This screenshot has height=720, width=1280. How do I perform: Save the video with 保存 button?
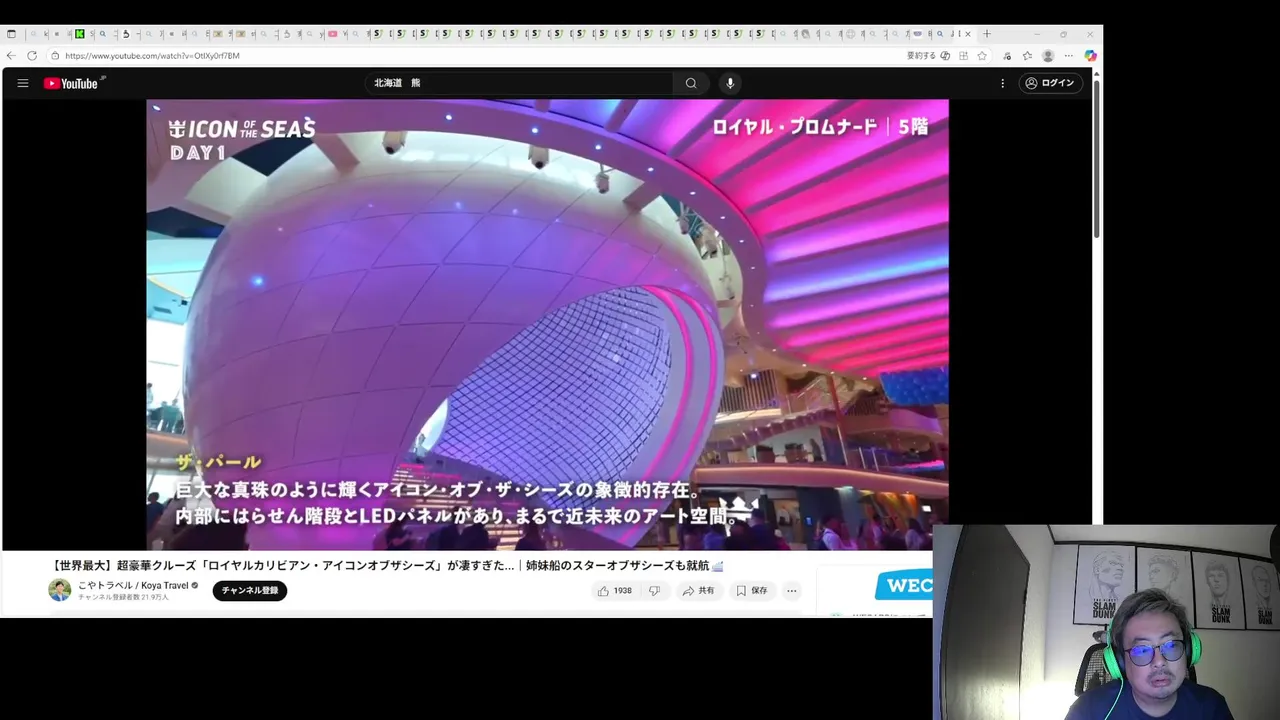[x=752, y=591]
